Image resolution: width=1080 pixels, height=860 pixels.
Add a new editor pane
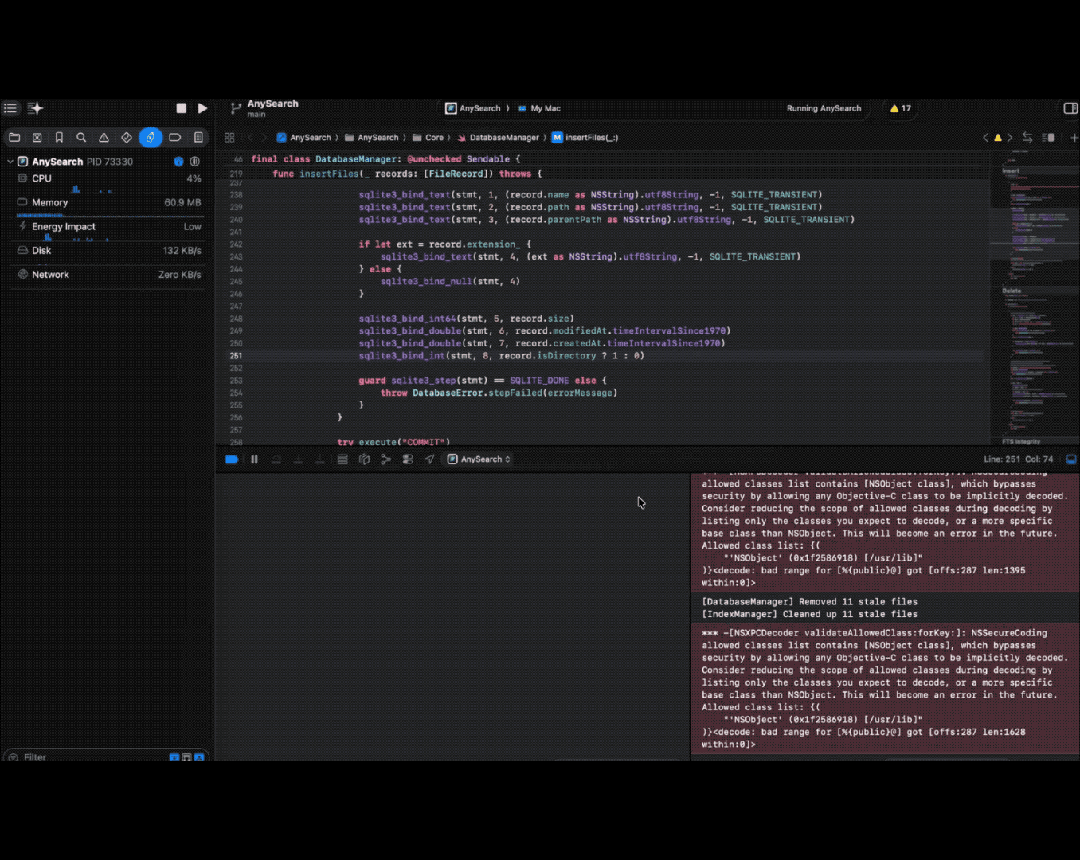[x=1073, y=138]
